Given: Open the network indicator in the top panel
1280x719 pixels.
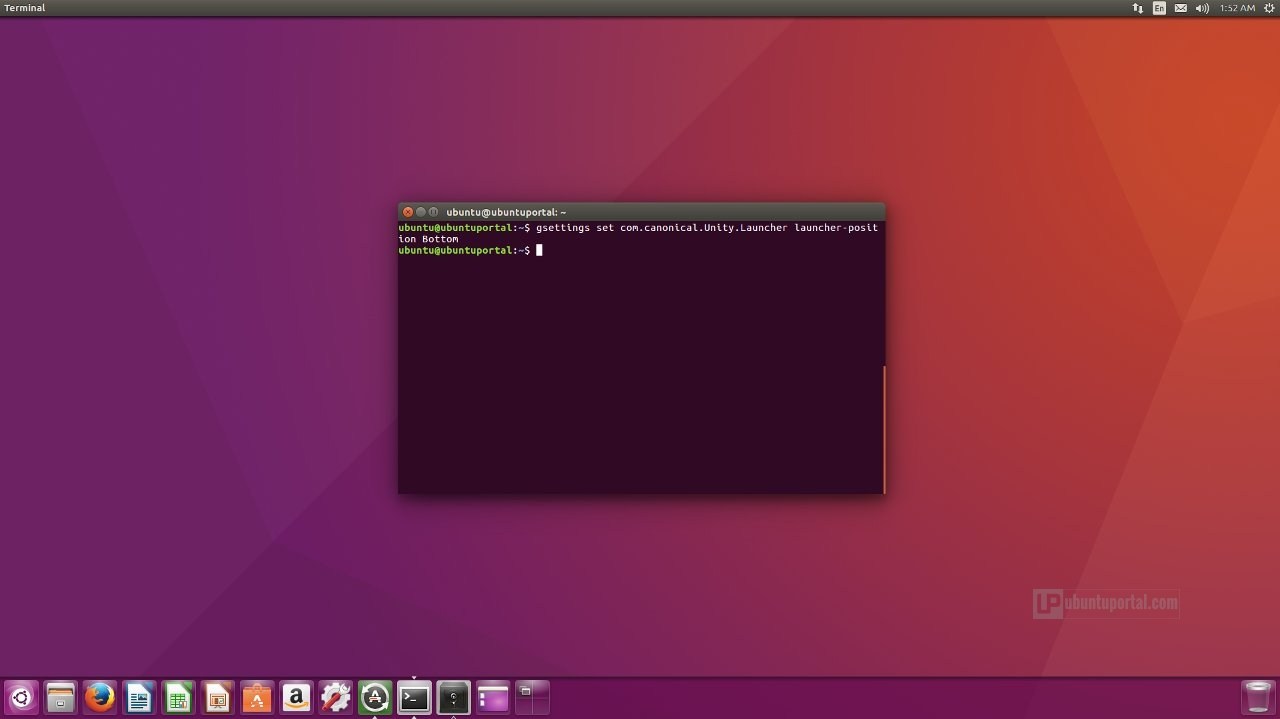Looking at the screenshot, I should (1137, 8).
